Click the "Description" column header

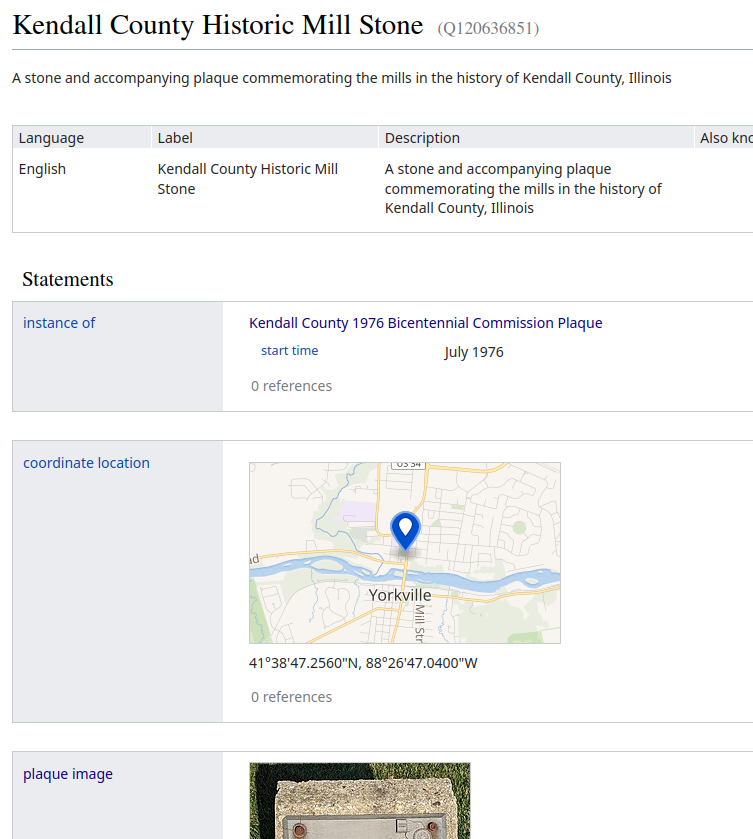pyautogui.click(x=422, y=138)
